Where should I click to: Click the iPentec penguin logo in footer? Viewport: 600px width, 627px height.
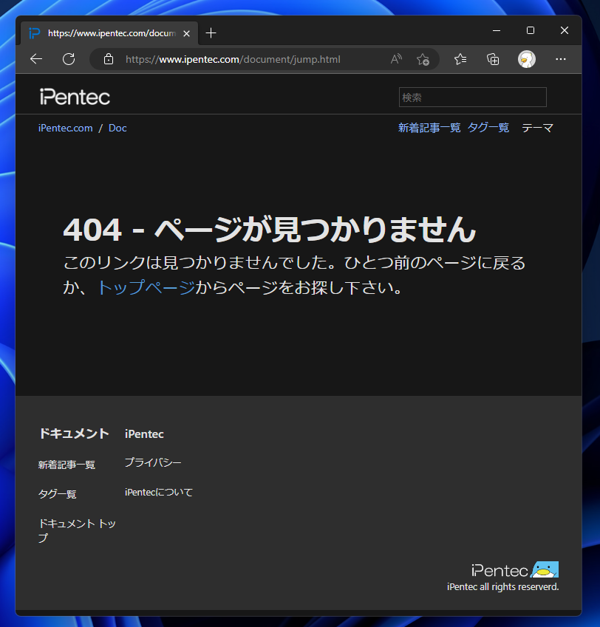[x=515, y=570]
